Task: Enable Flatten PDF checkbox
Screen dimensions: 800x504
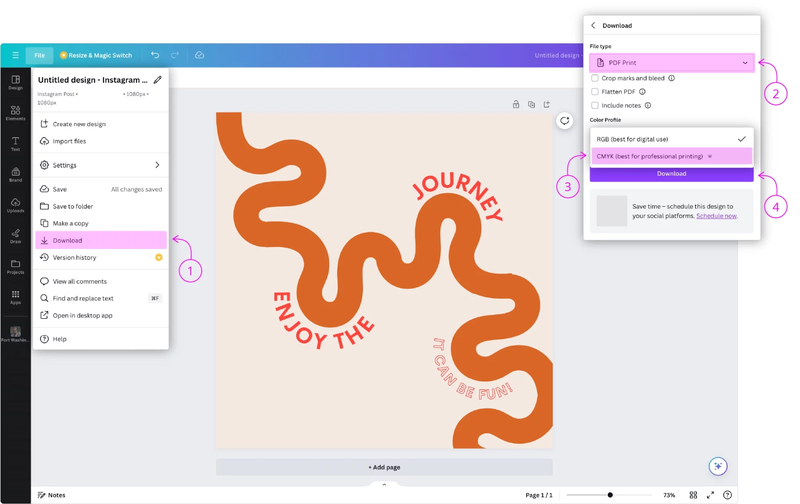Action: [595, 92]
